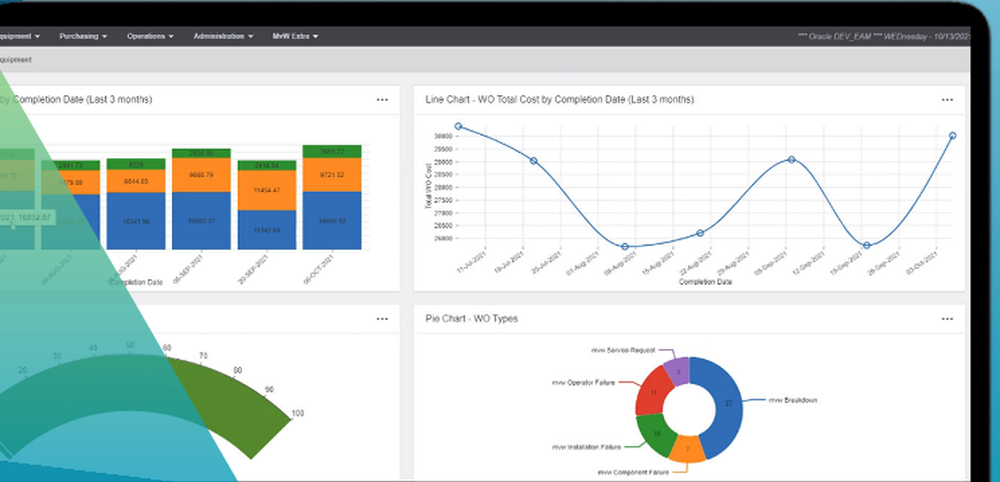Open the partly cut-off Equipment menu
This screenshot has width=1000, height=482.
20,36
